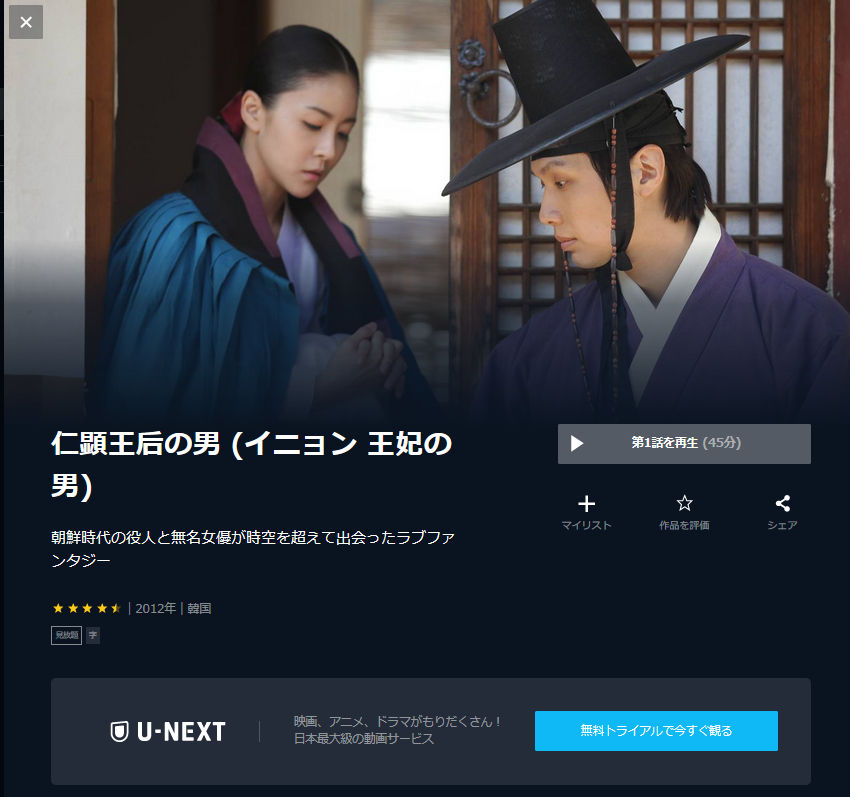Start free trial with 無料トライアルで今すぐ観る

pyautogui.click(x=656, y=731)
